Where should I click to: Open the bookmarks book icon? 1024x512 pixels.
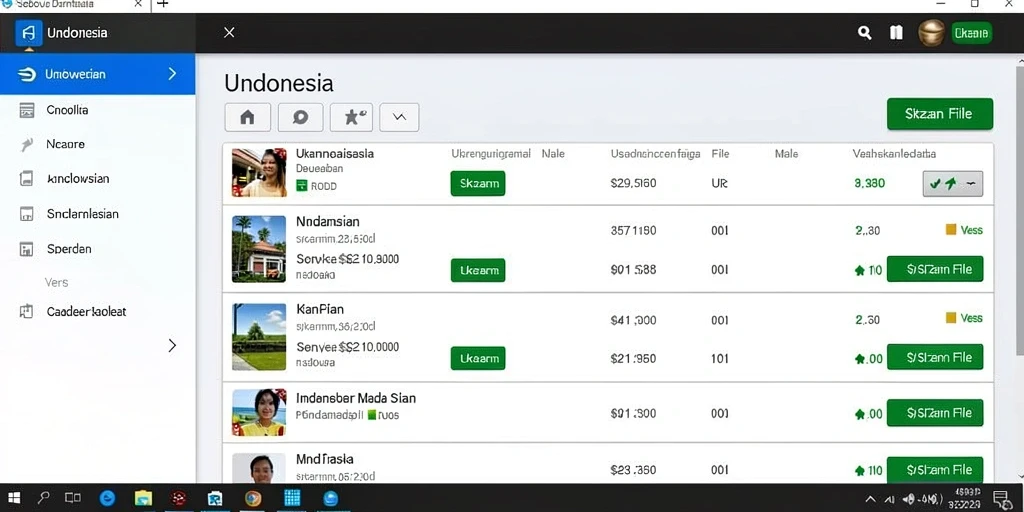pos(897,33)
